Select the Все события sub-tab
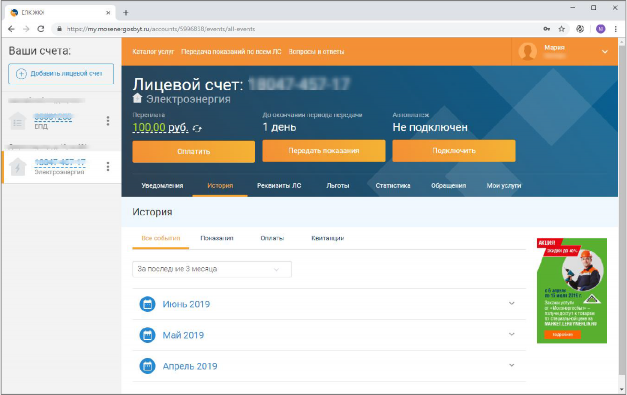 [161, 238]
